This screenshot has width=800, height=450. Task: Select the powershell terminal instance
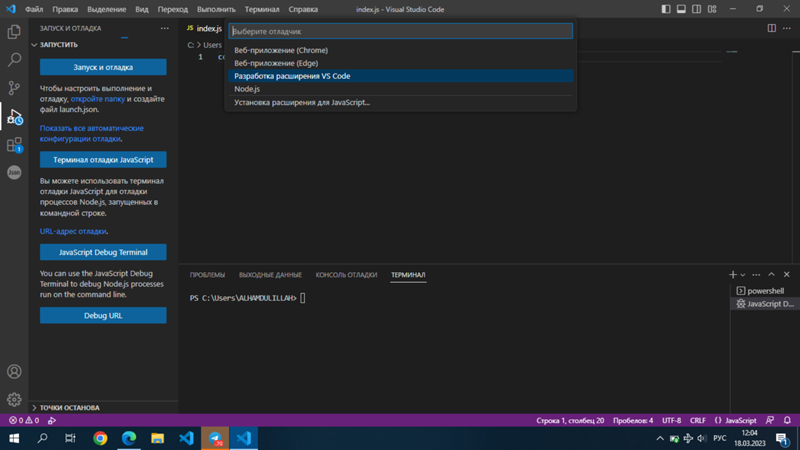tap(765, 291)
